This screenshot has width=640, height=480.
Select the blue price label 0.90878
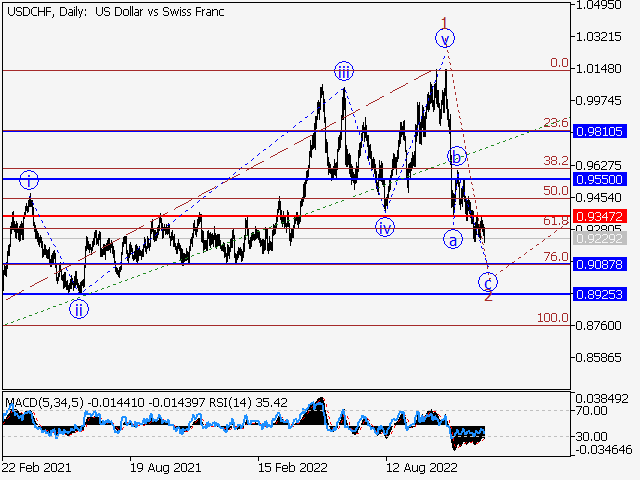click(x=600, y=264)
